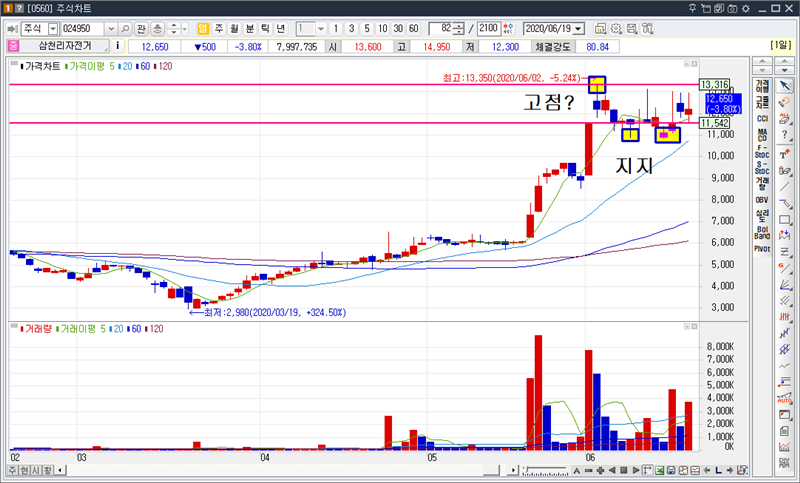800x483 pixels.
Task: Select the arrow pointer tool in drawing toolbar
Action: tap(784, 85)
